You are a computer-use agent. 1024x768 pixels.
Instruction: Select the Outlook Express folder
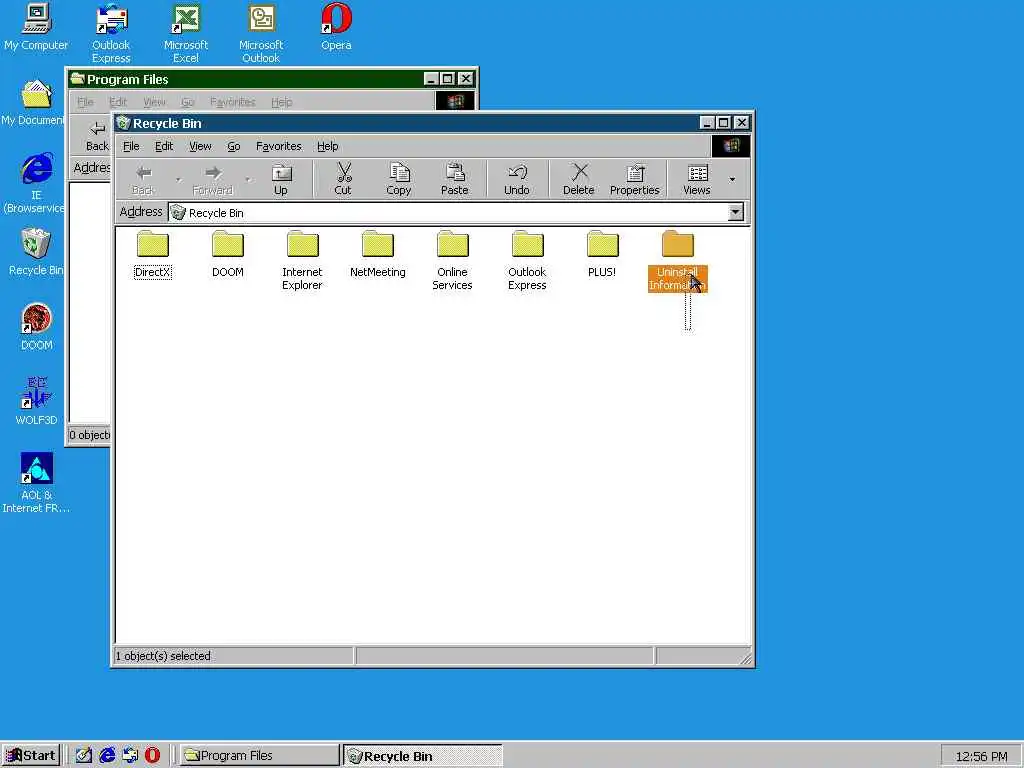(x=527, y=260)
